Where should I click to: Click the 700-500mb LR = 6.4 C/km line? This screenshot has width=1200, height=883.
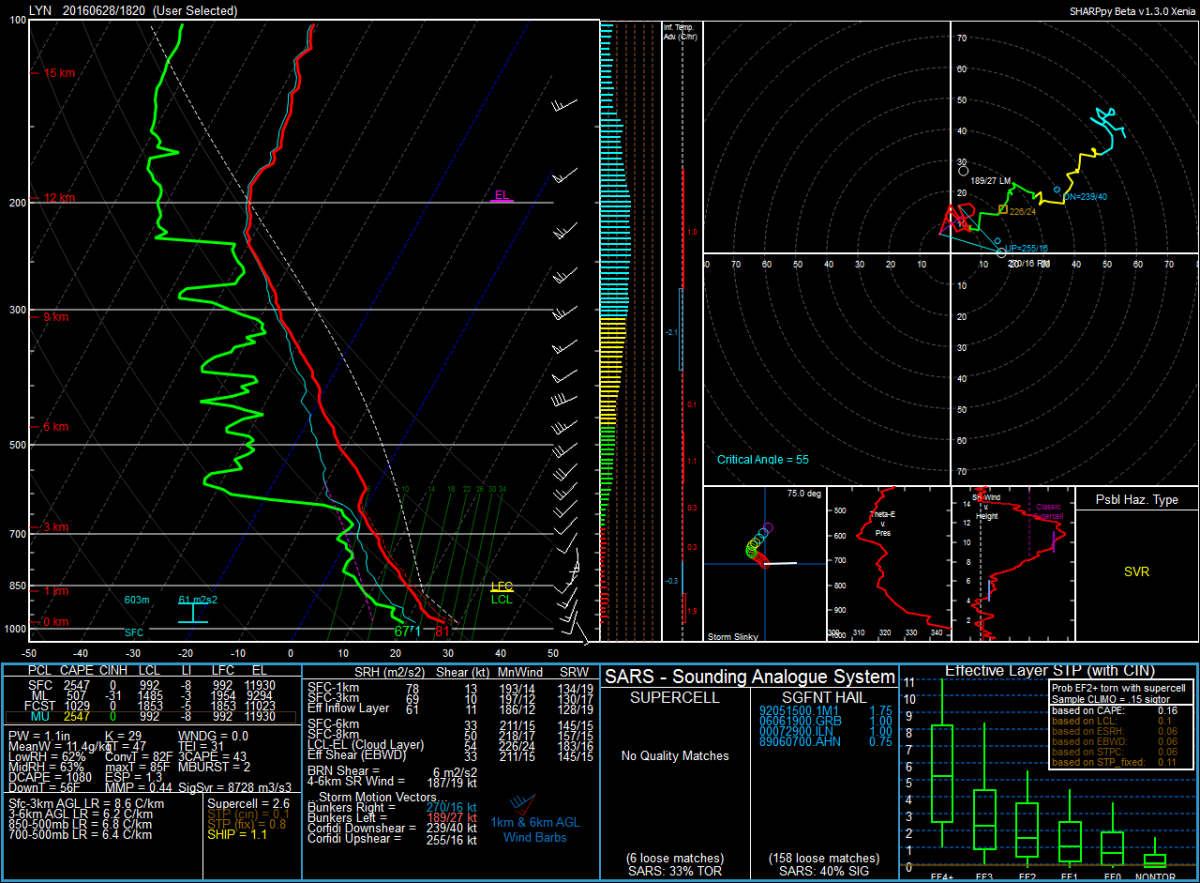click(x=81, y=835)
